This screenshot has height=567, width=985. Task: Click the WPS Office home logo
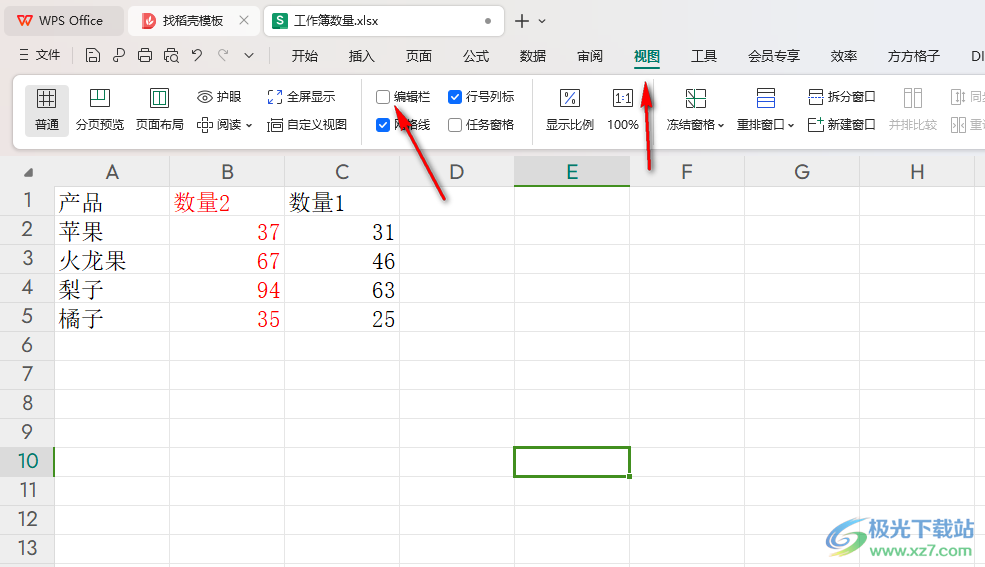click(60, 21)
